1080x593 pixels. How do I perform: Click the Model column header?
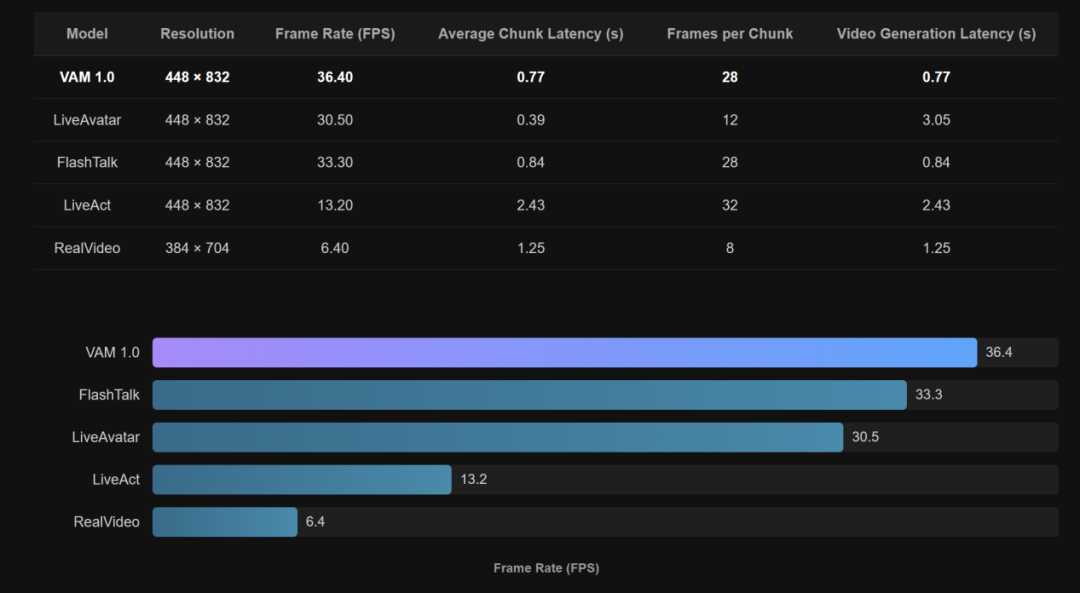click(87, 34)
